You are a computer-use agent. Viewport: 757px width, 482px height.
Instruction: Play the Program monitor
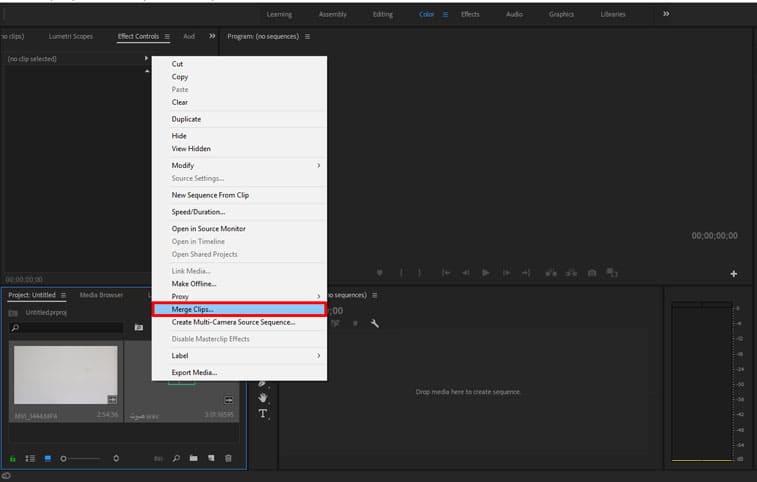[x=486, y=273]
